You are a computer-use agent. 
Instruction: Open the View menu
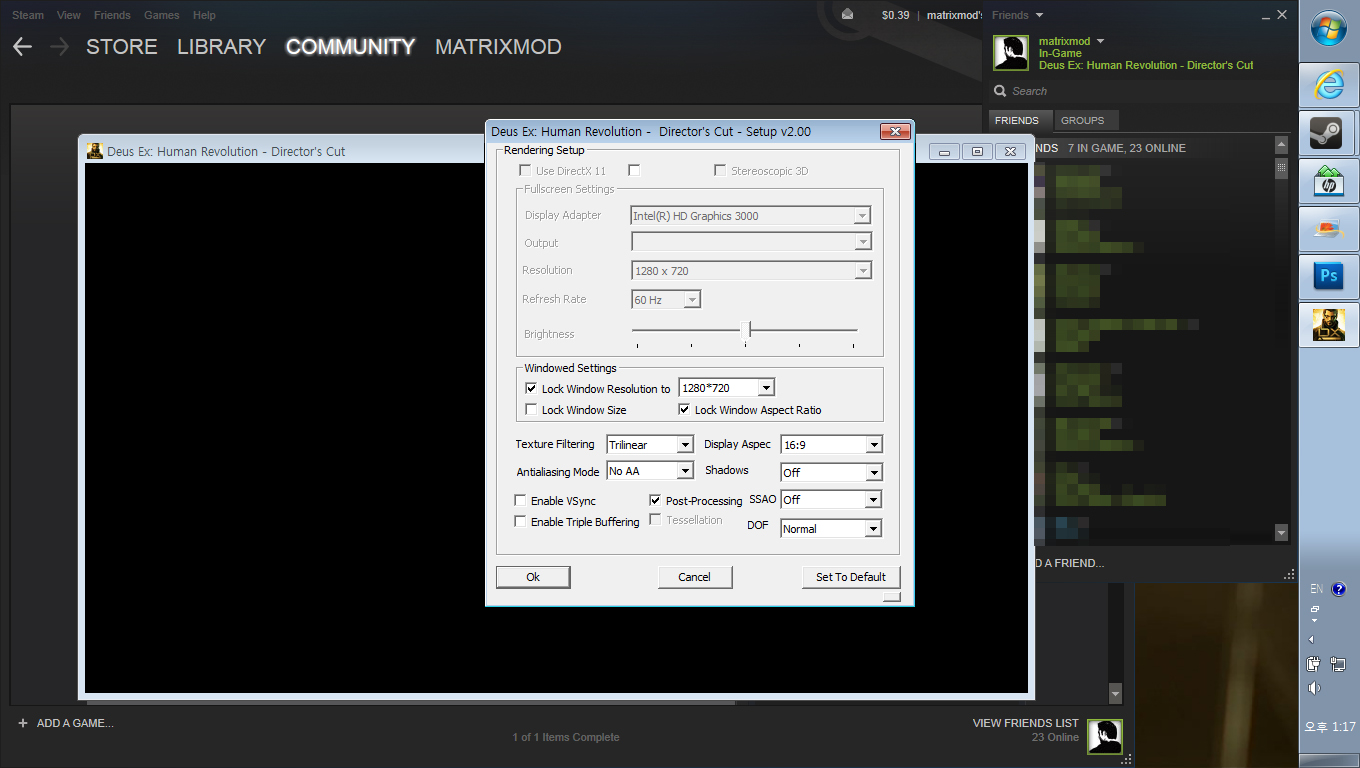[x=69, y=15]
